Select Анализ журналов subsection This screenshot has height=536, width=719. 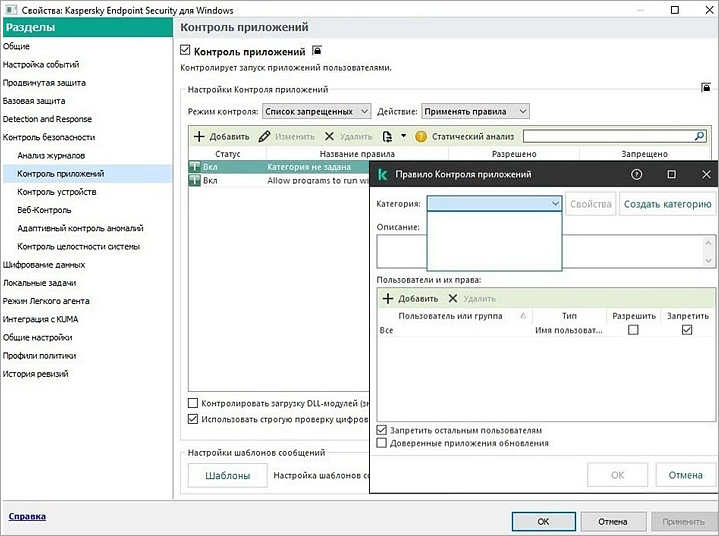pyautogui.click(x=51, y=155)
